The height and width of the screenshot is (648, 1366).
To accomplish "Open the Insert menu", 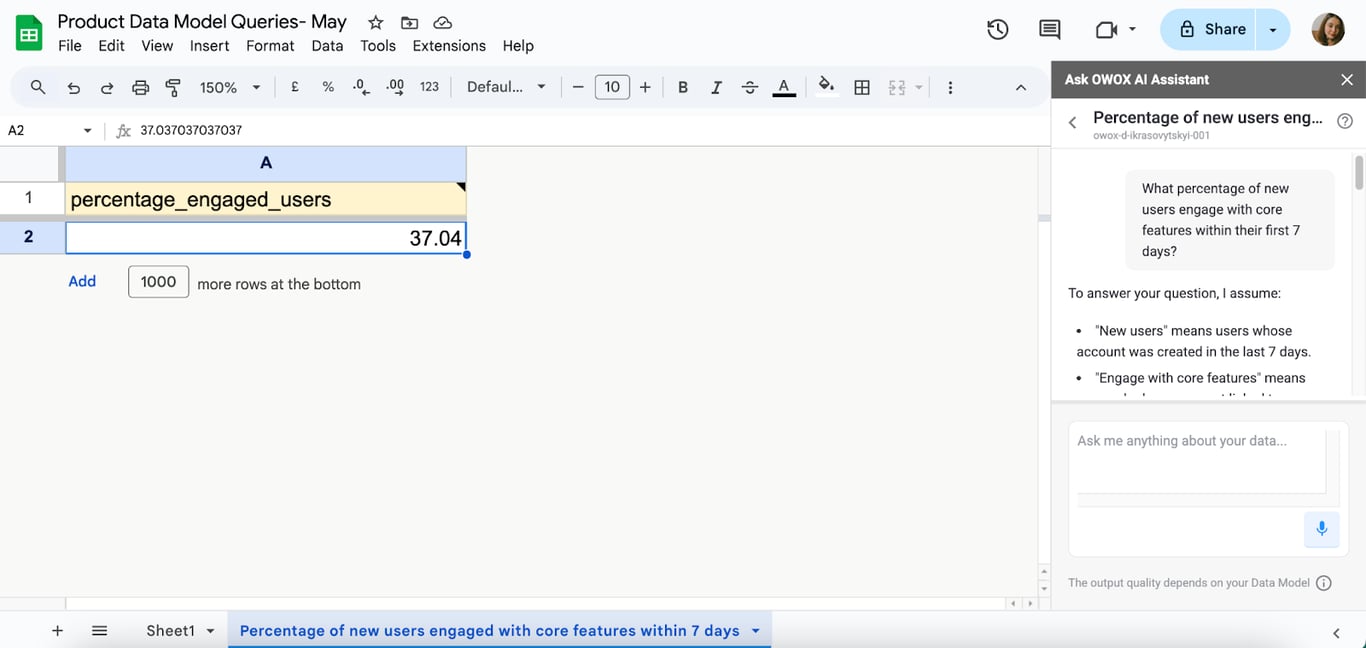I will [x=210, y=46].
